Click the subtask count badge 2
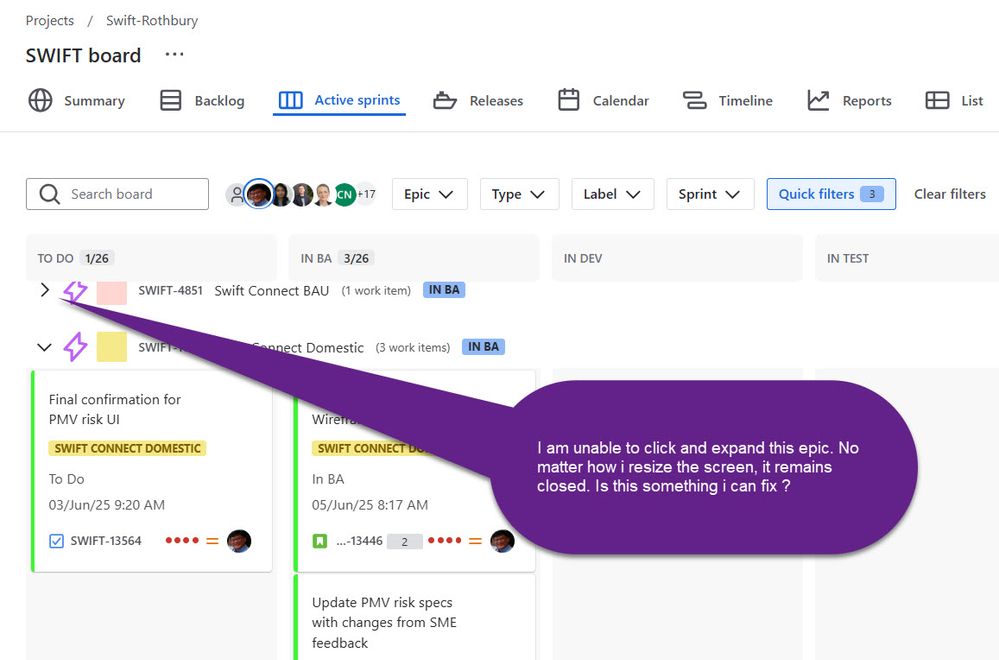Screen dimensions: 999x660 pos(405,542)
